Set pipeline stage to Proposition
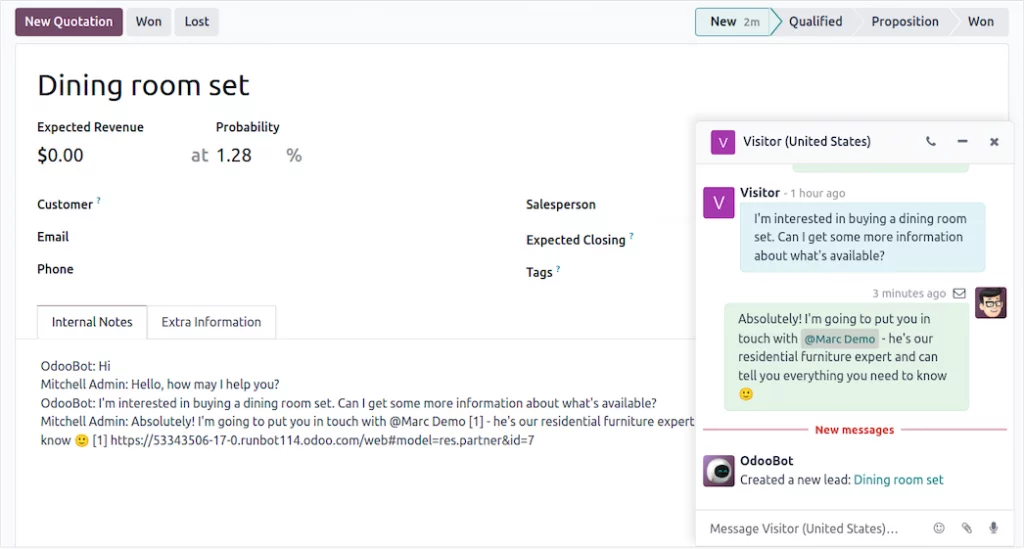 904,22
